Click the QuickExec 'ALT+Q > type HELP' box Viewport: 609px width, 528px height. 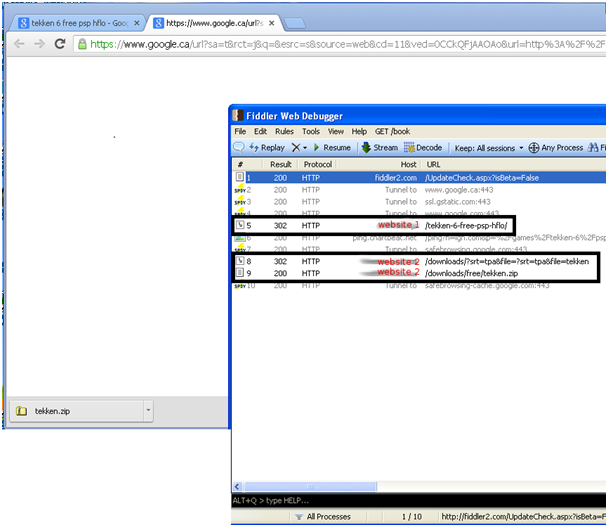pos(418,501)
